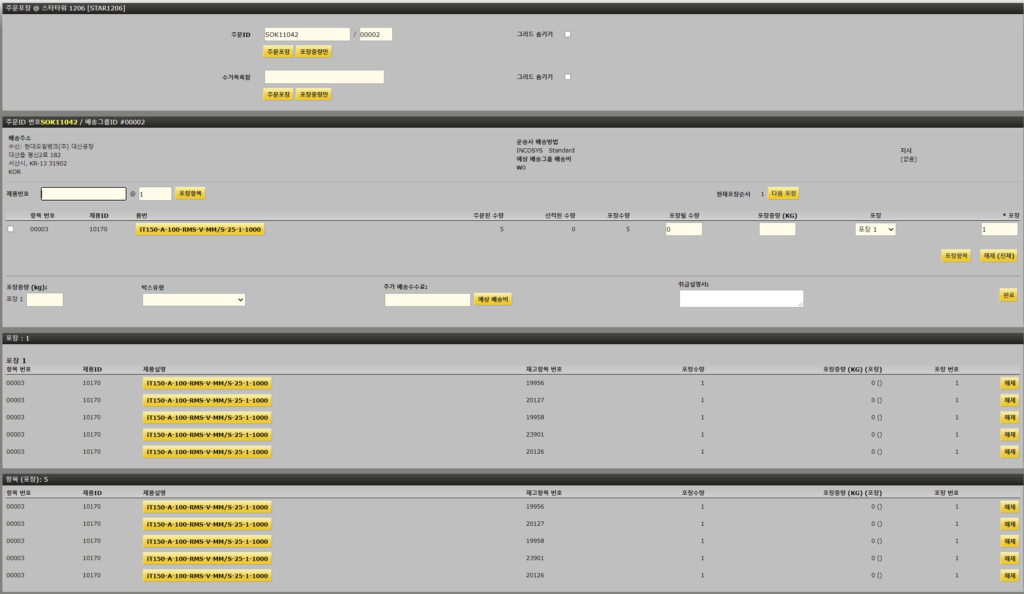
Task: Tick the checkbox for item row 00003
Action: click(11, 229)
